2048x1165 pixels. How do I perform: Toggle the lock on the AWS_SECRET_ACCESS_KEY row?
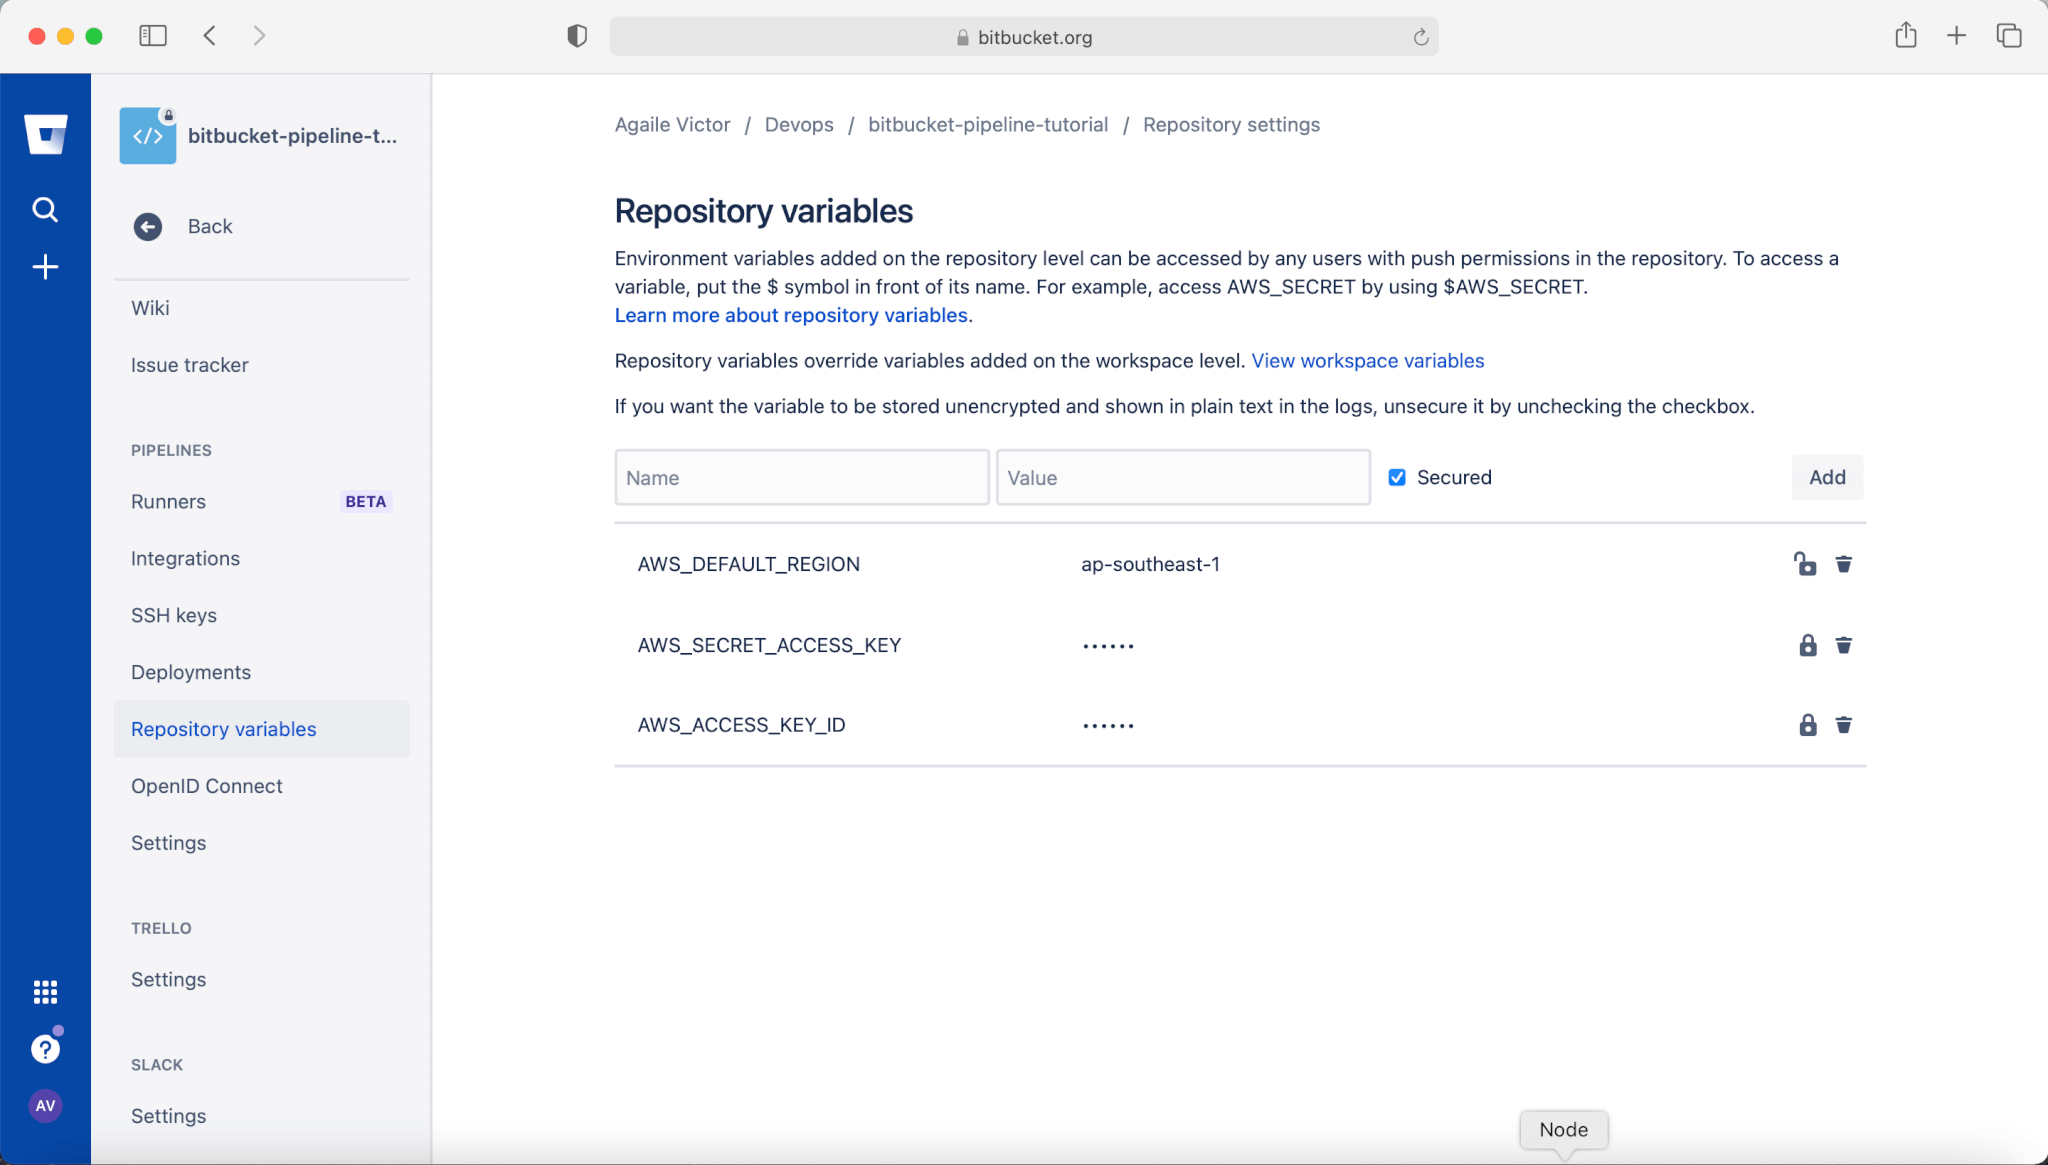click(x=1807, y=645)
